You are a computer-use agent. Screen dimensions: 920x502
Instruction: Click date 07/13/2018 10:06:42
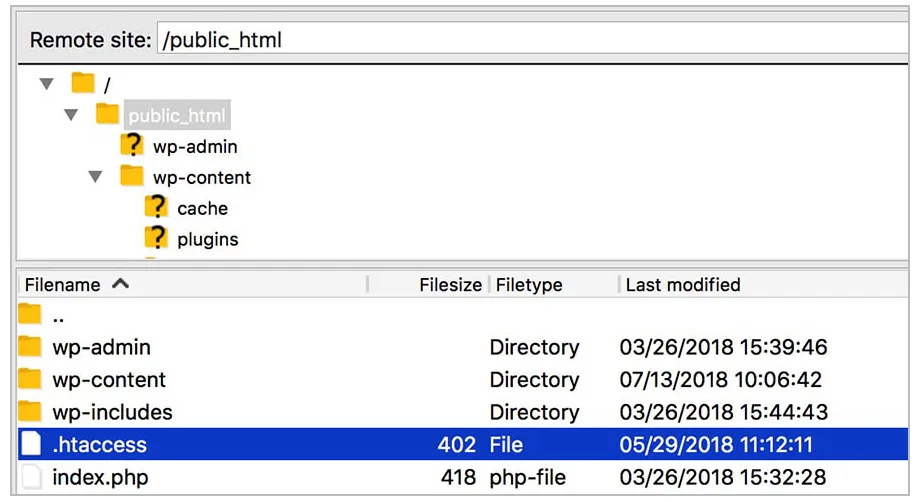721,380
